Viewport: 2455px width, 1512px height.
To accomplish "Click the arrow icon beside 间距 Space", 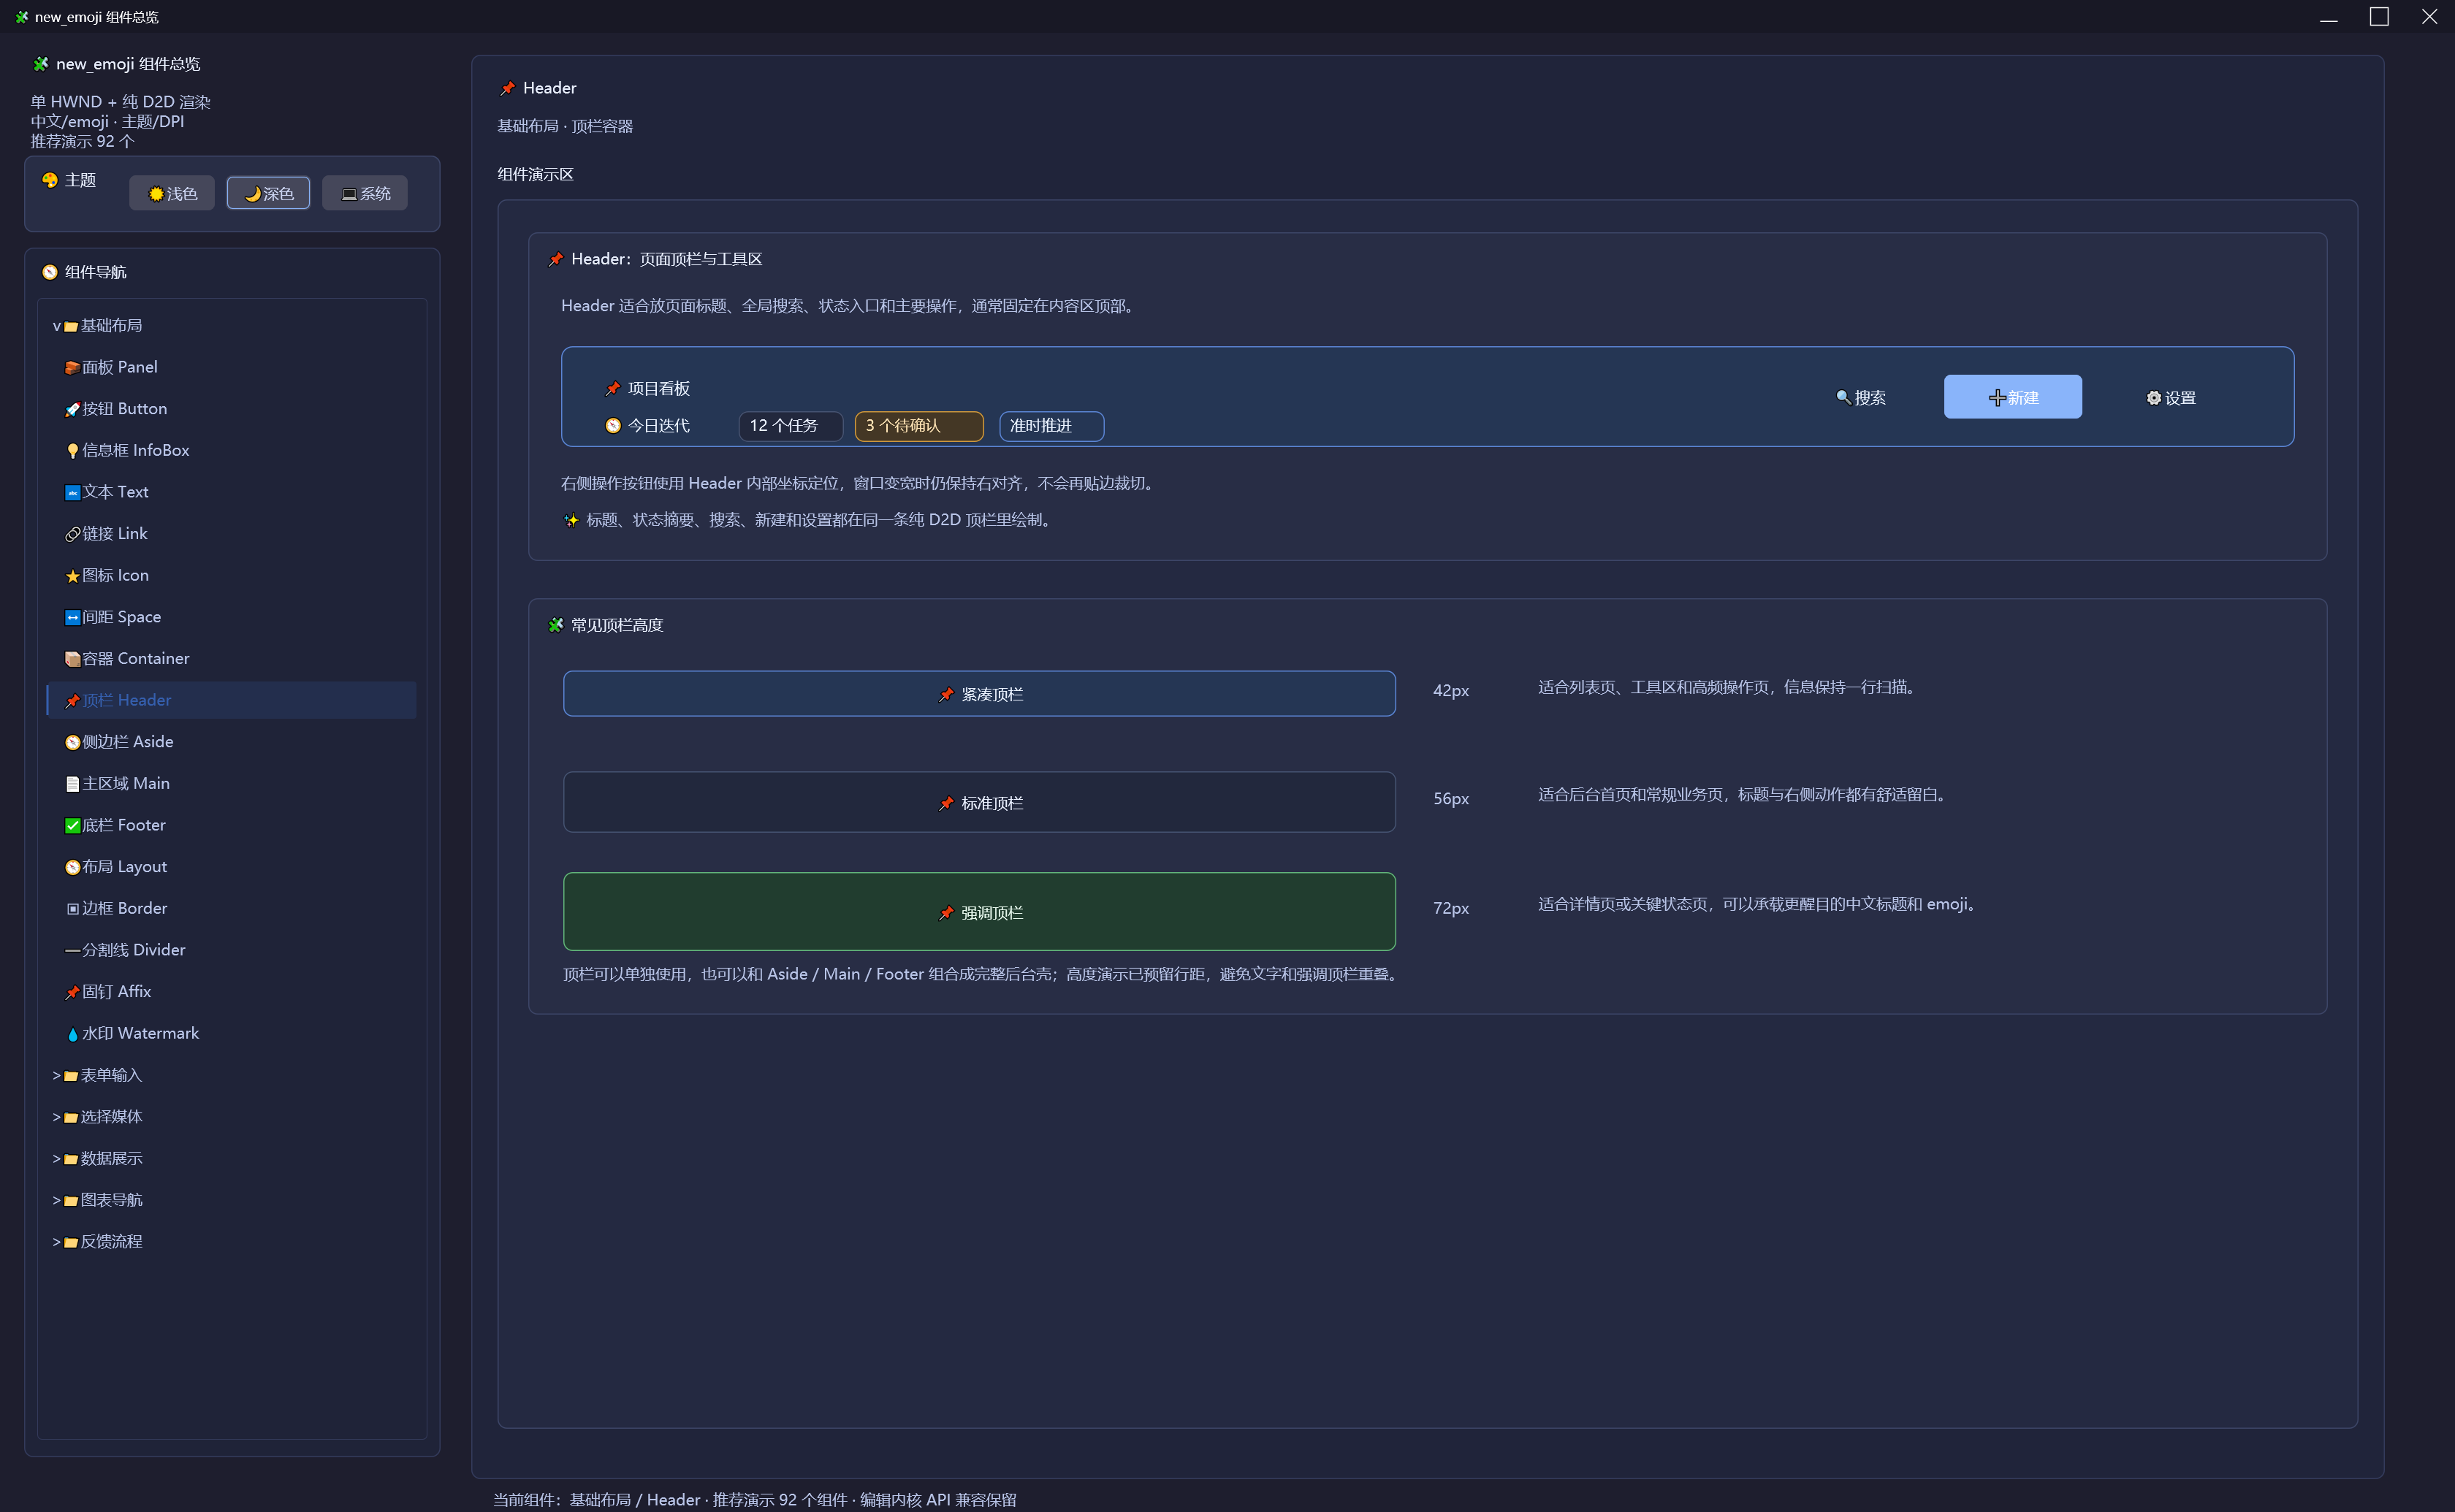I will pos(72,618).
